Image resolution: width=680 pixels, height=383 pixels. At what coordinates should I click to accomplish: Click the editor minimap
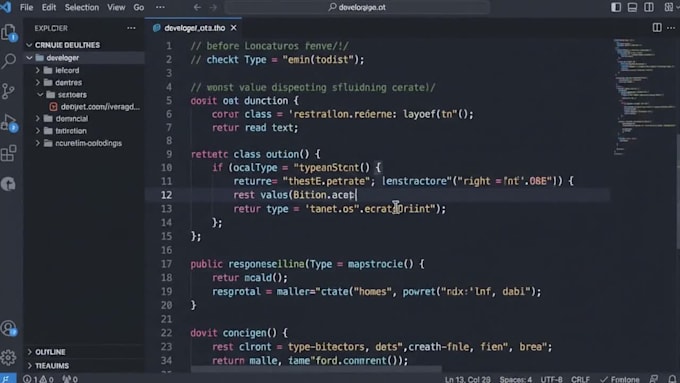pos(643,96)
